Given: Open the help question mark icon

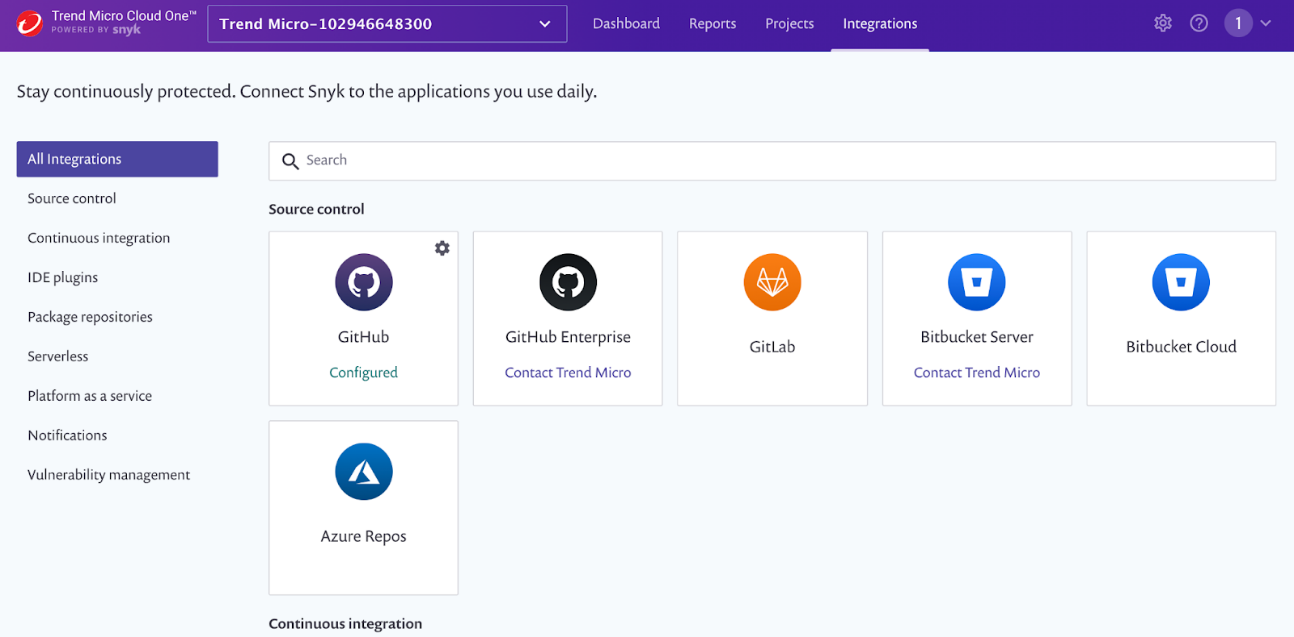Looking at the screenshot, I should 1199,23.
